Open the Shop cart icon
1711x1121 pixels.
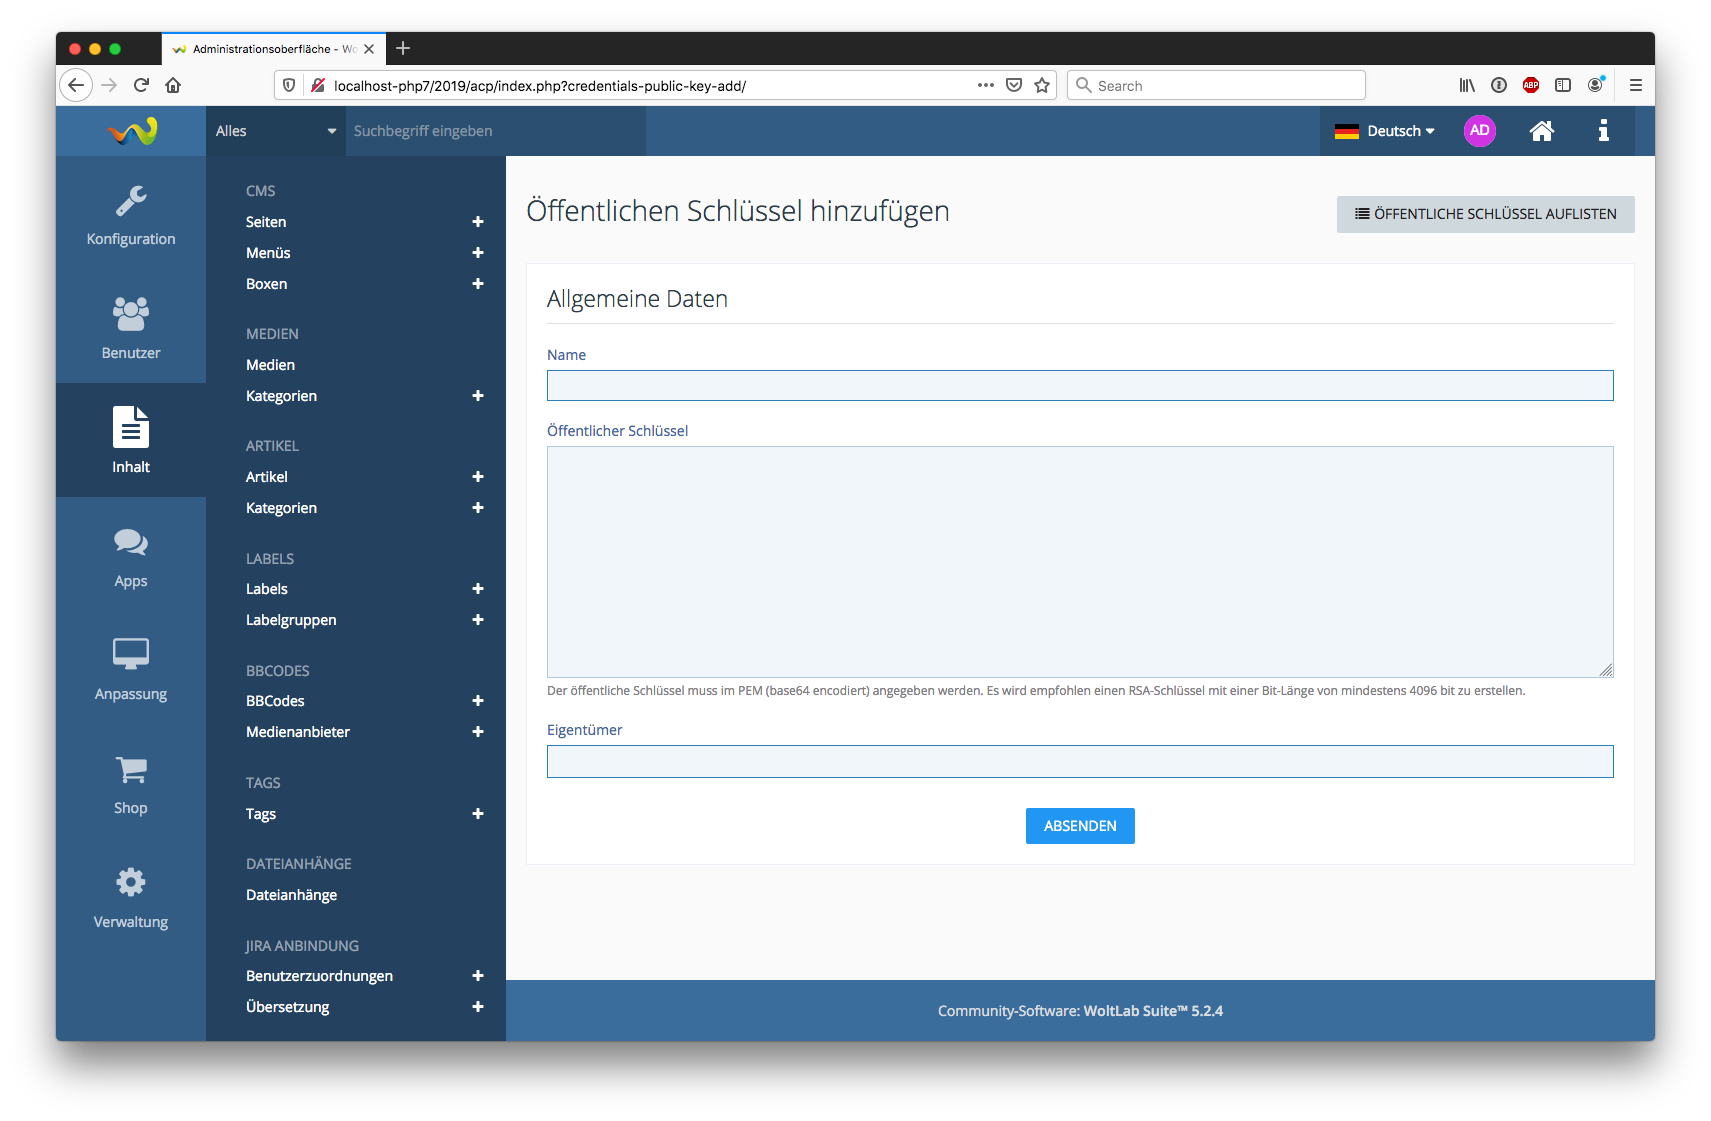click(131, 783)
